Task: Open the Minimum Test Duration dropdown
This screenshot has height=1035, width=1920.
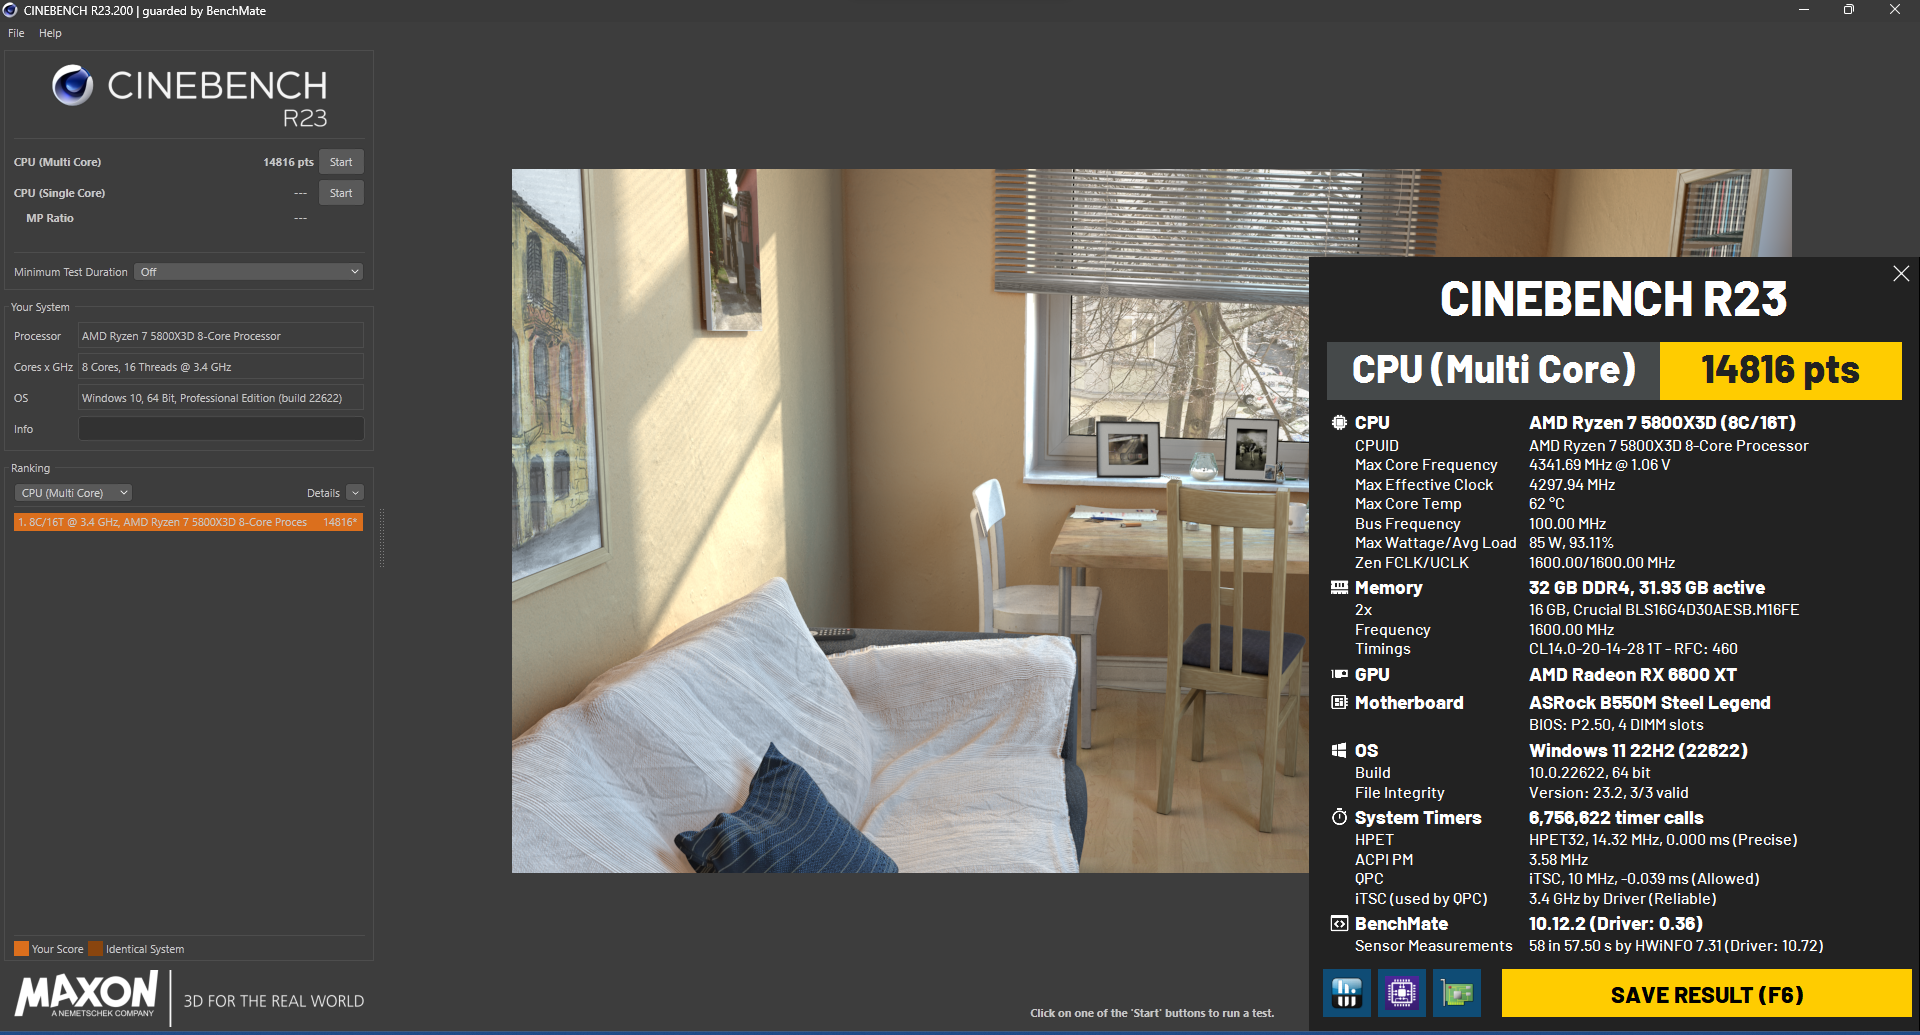Action: 248,271
